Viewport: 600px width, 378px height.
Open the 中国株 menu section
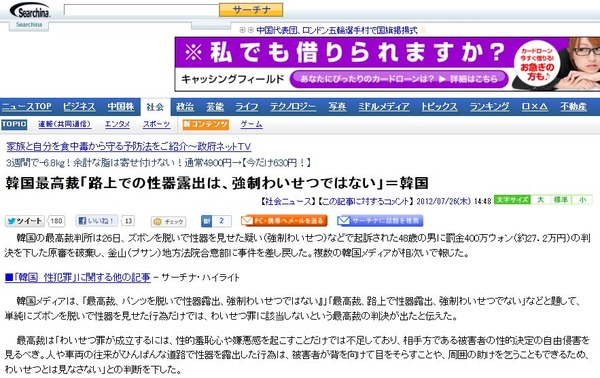click(x=121, y=107)
